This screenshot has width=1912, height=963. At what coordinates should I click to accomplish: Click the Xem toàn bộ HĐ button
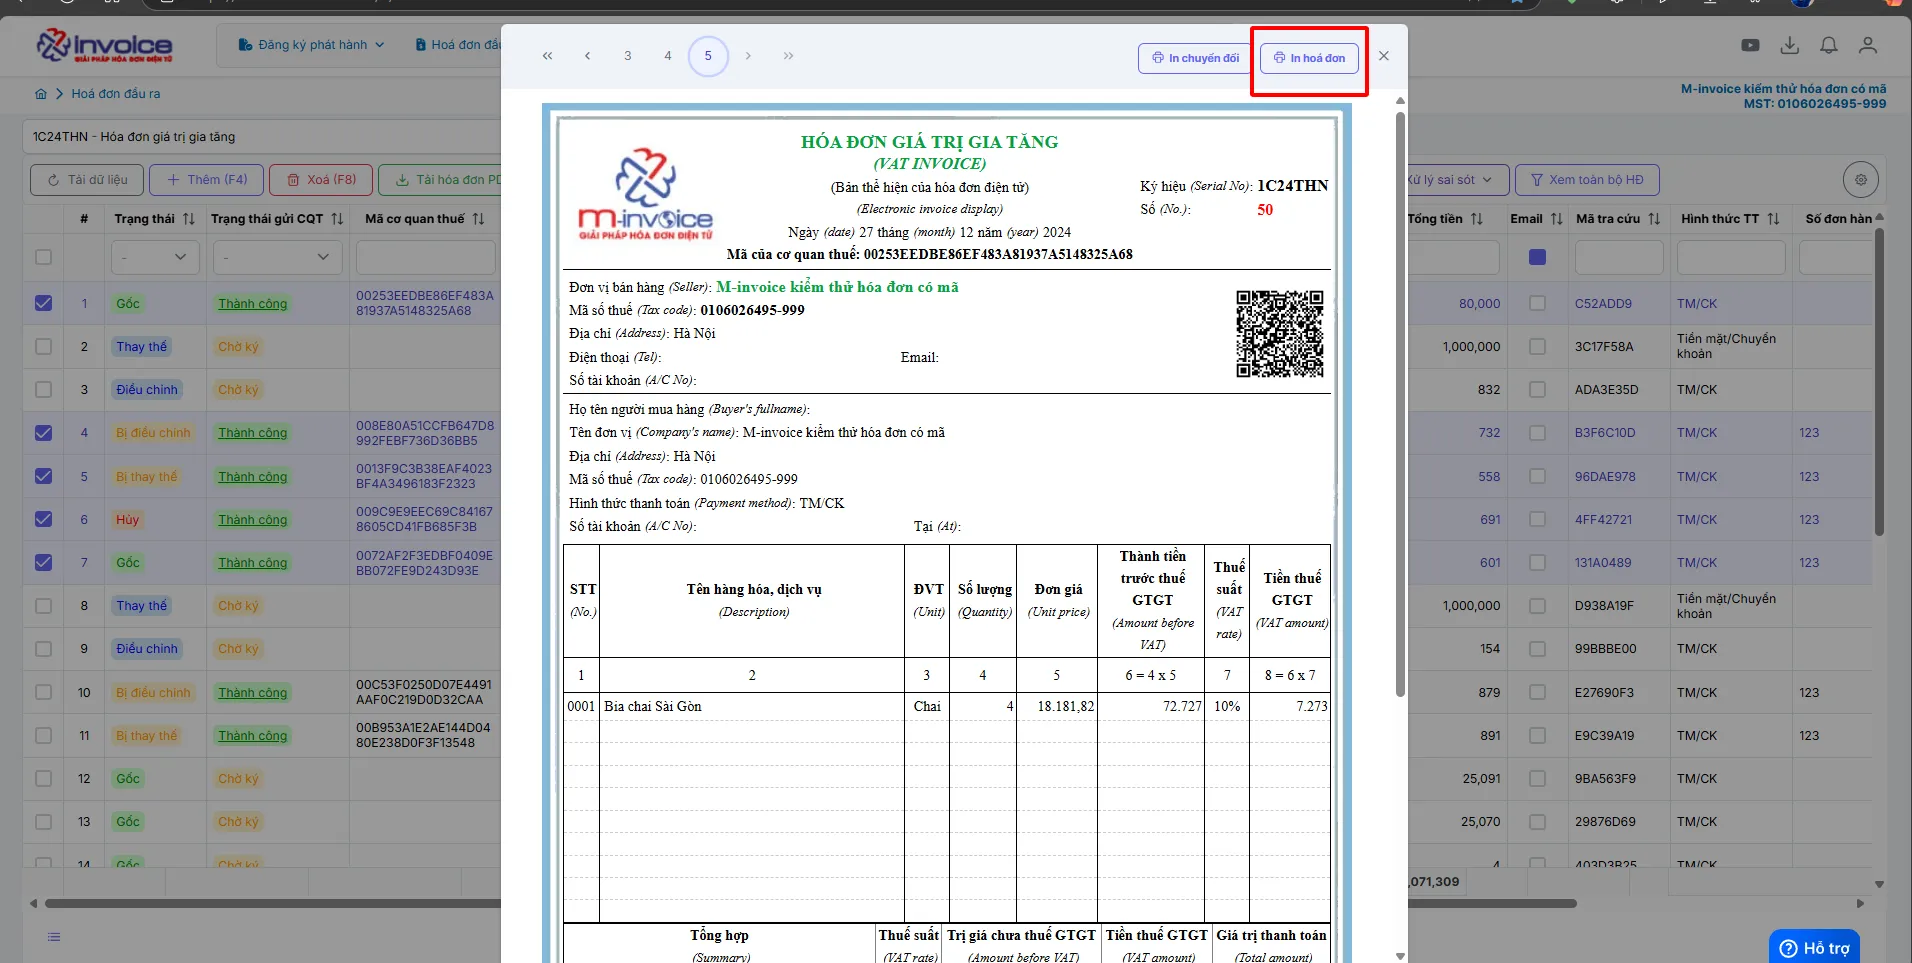[x=1587, y=180]
